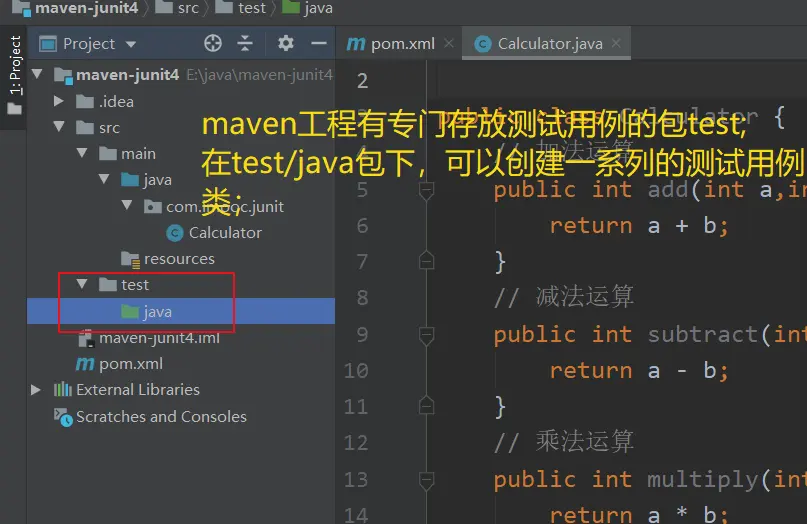Click the locate/scroll from source crosshair icon
Image resolution: width=807 pixels, height=524 pixels.
point(212,43)
